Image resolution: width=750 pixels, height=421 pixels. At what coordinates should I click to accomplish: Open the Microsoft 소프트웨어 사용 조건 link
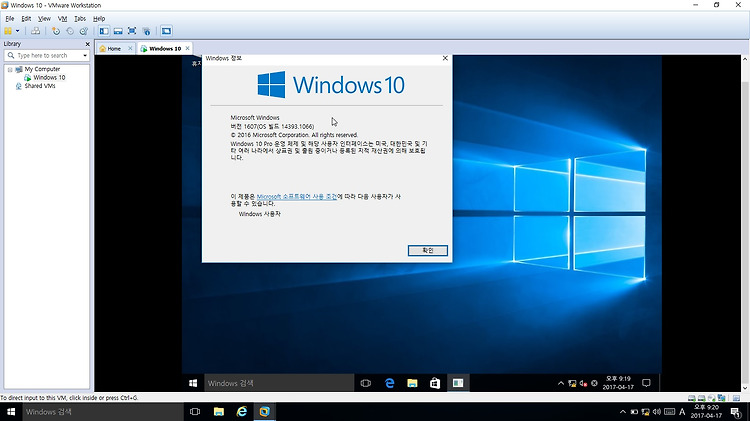(x=297, y=197)
